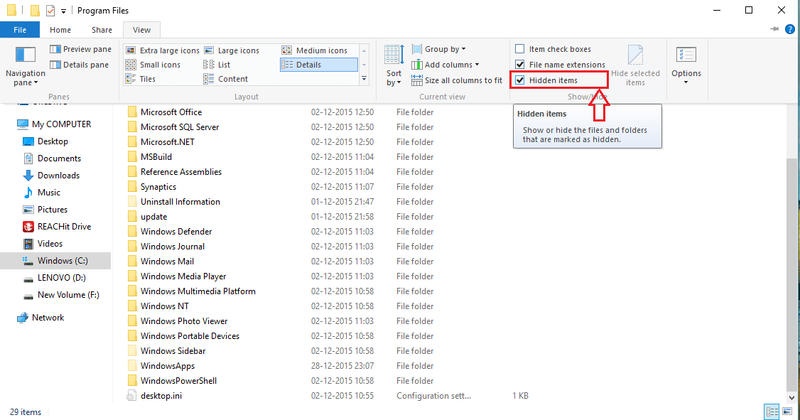This screenshot has height=420, width=800.
Task: Select the Content layout
Action: click(226, 79)
